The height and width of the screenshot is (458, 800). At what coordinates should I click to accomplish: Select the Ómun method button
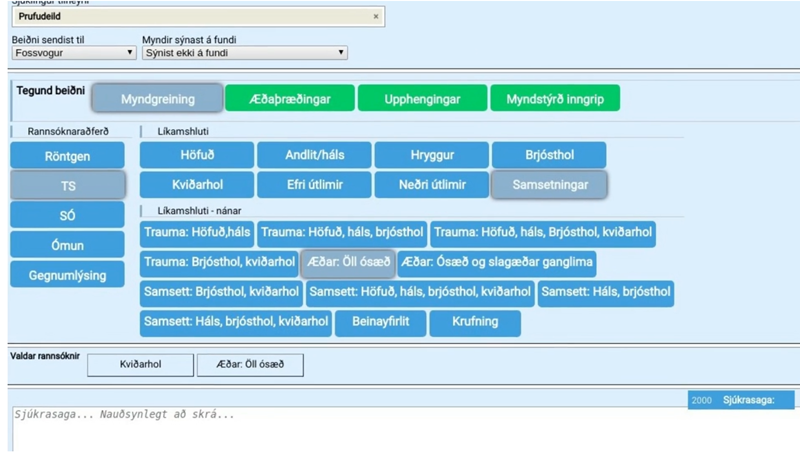click(x=67, y=245)
